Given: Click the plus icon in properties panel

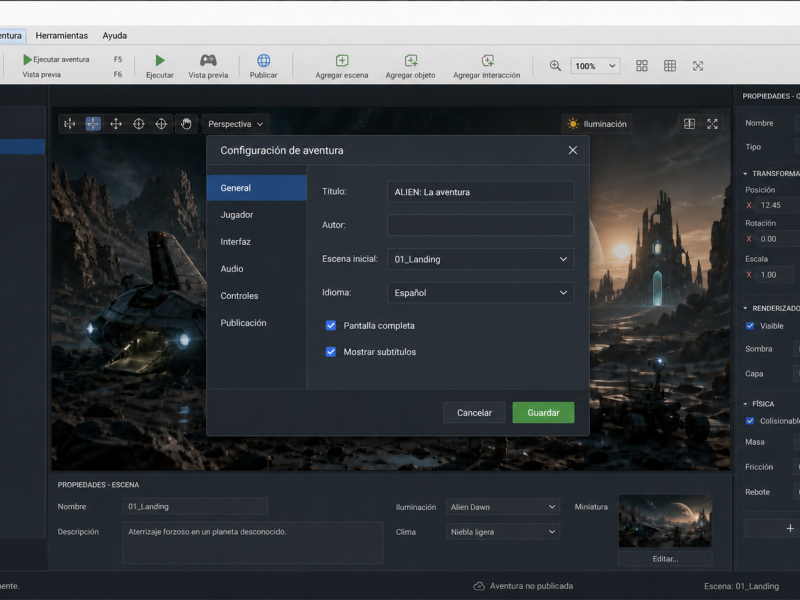Looking at the screenshot, I should point(790,529).
